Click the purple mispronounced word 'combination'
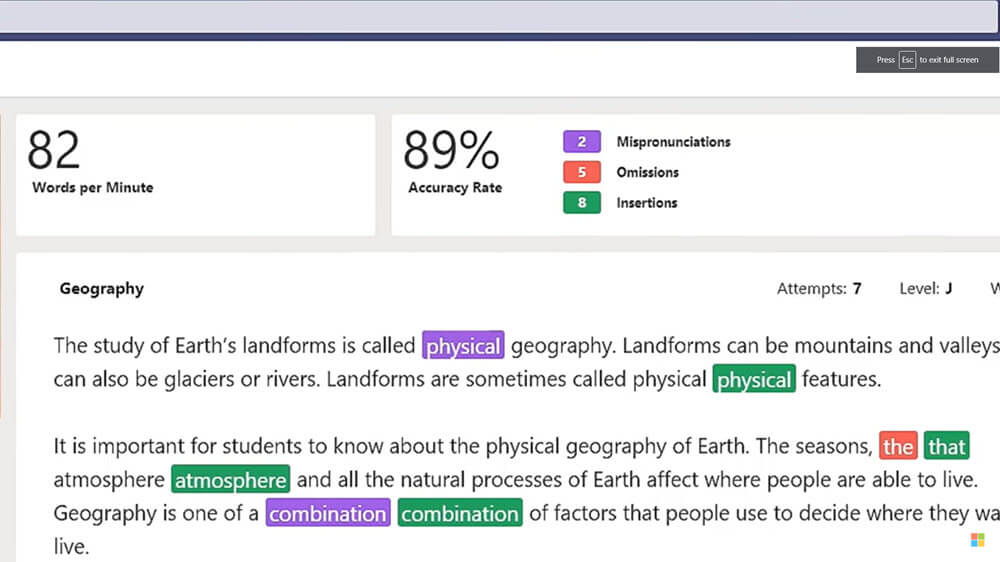Viewport: 1000px width, 562px height. 328,513
